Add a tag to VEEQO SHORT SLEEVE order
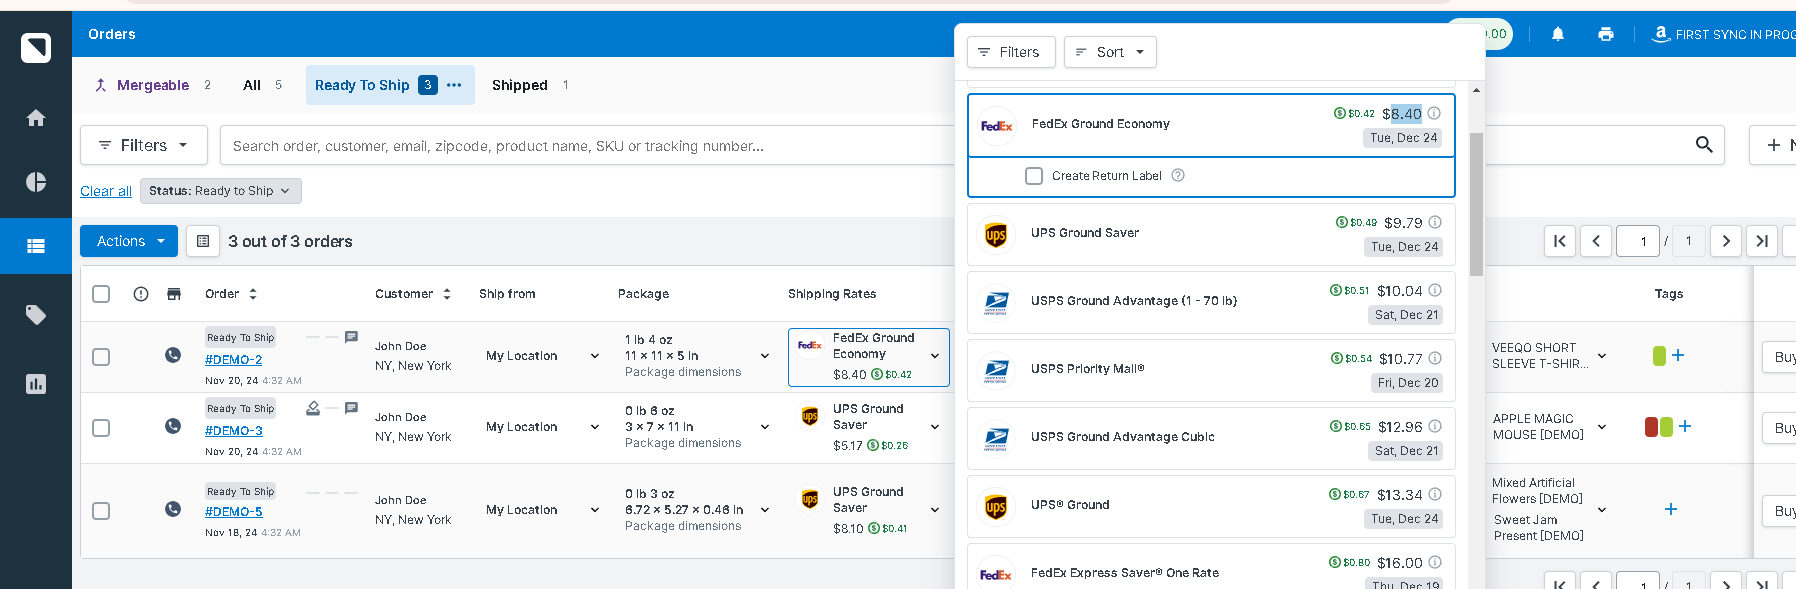The image size is (1796, 589). click(1678, 355)
